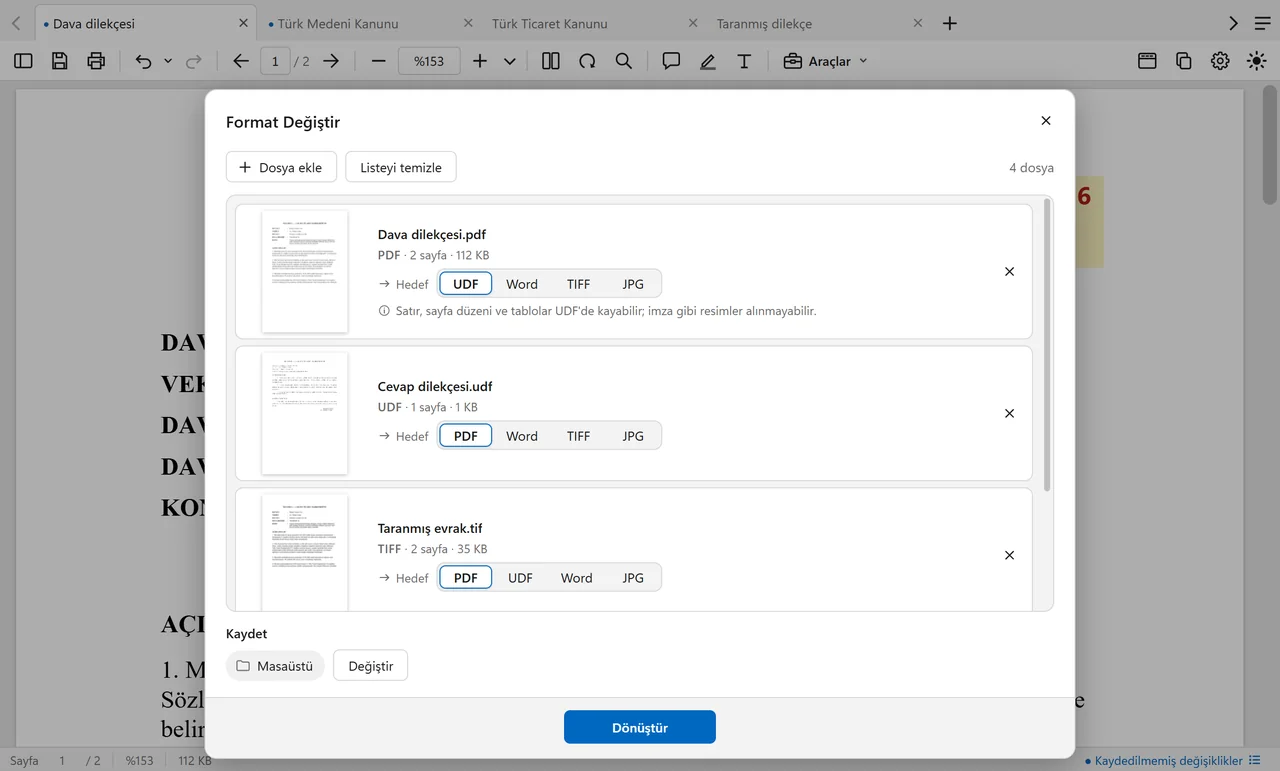The width and height of the screenshot is (1280, 771).
Task: Switch to Taranmış dilekçe tab
Action: point(820,23)
